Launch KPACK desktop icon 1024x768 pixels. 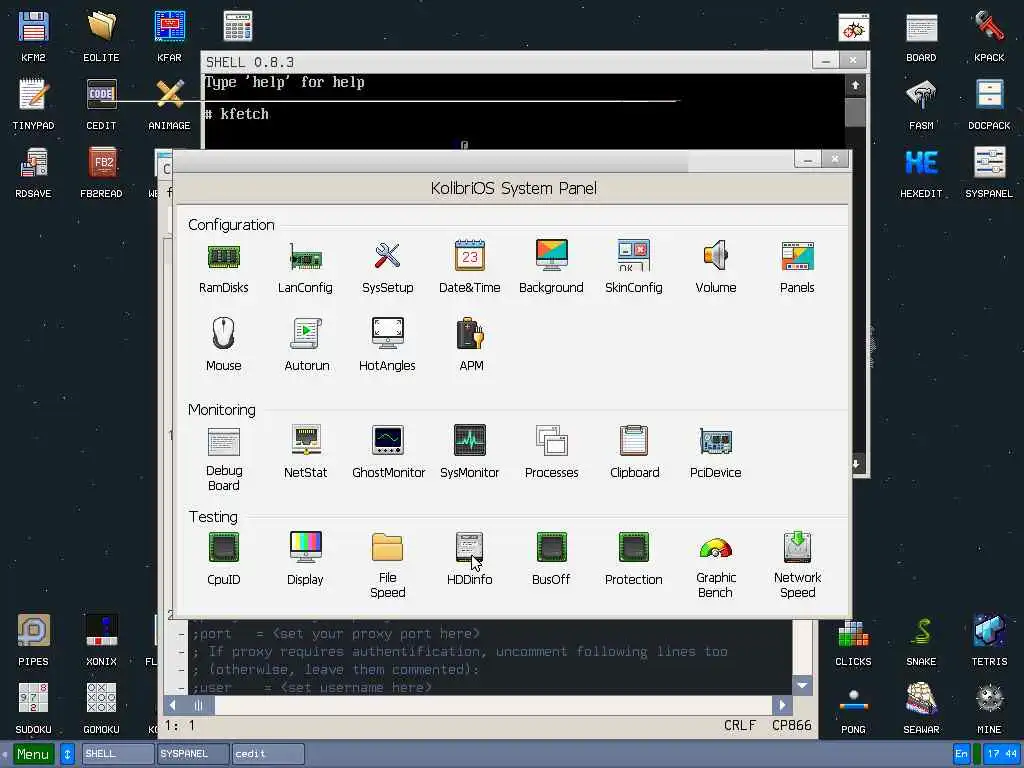tap(989, 37)
